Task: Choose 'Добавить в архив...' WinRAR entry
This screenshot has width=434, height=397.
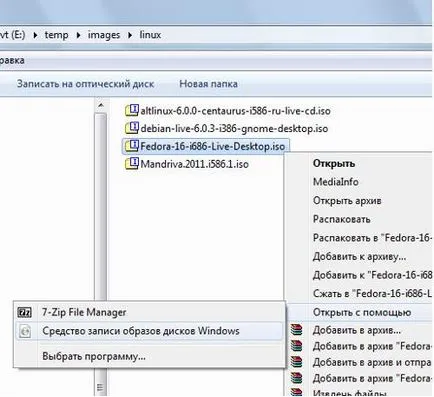Action: tap(357, 330)
